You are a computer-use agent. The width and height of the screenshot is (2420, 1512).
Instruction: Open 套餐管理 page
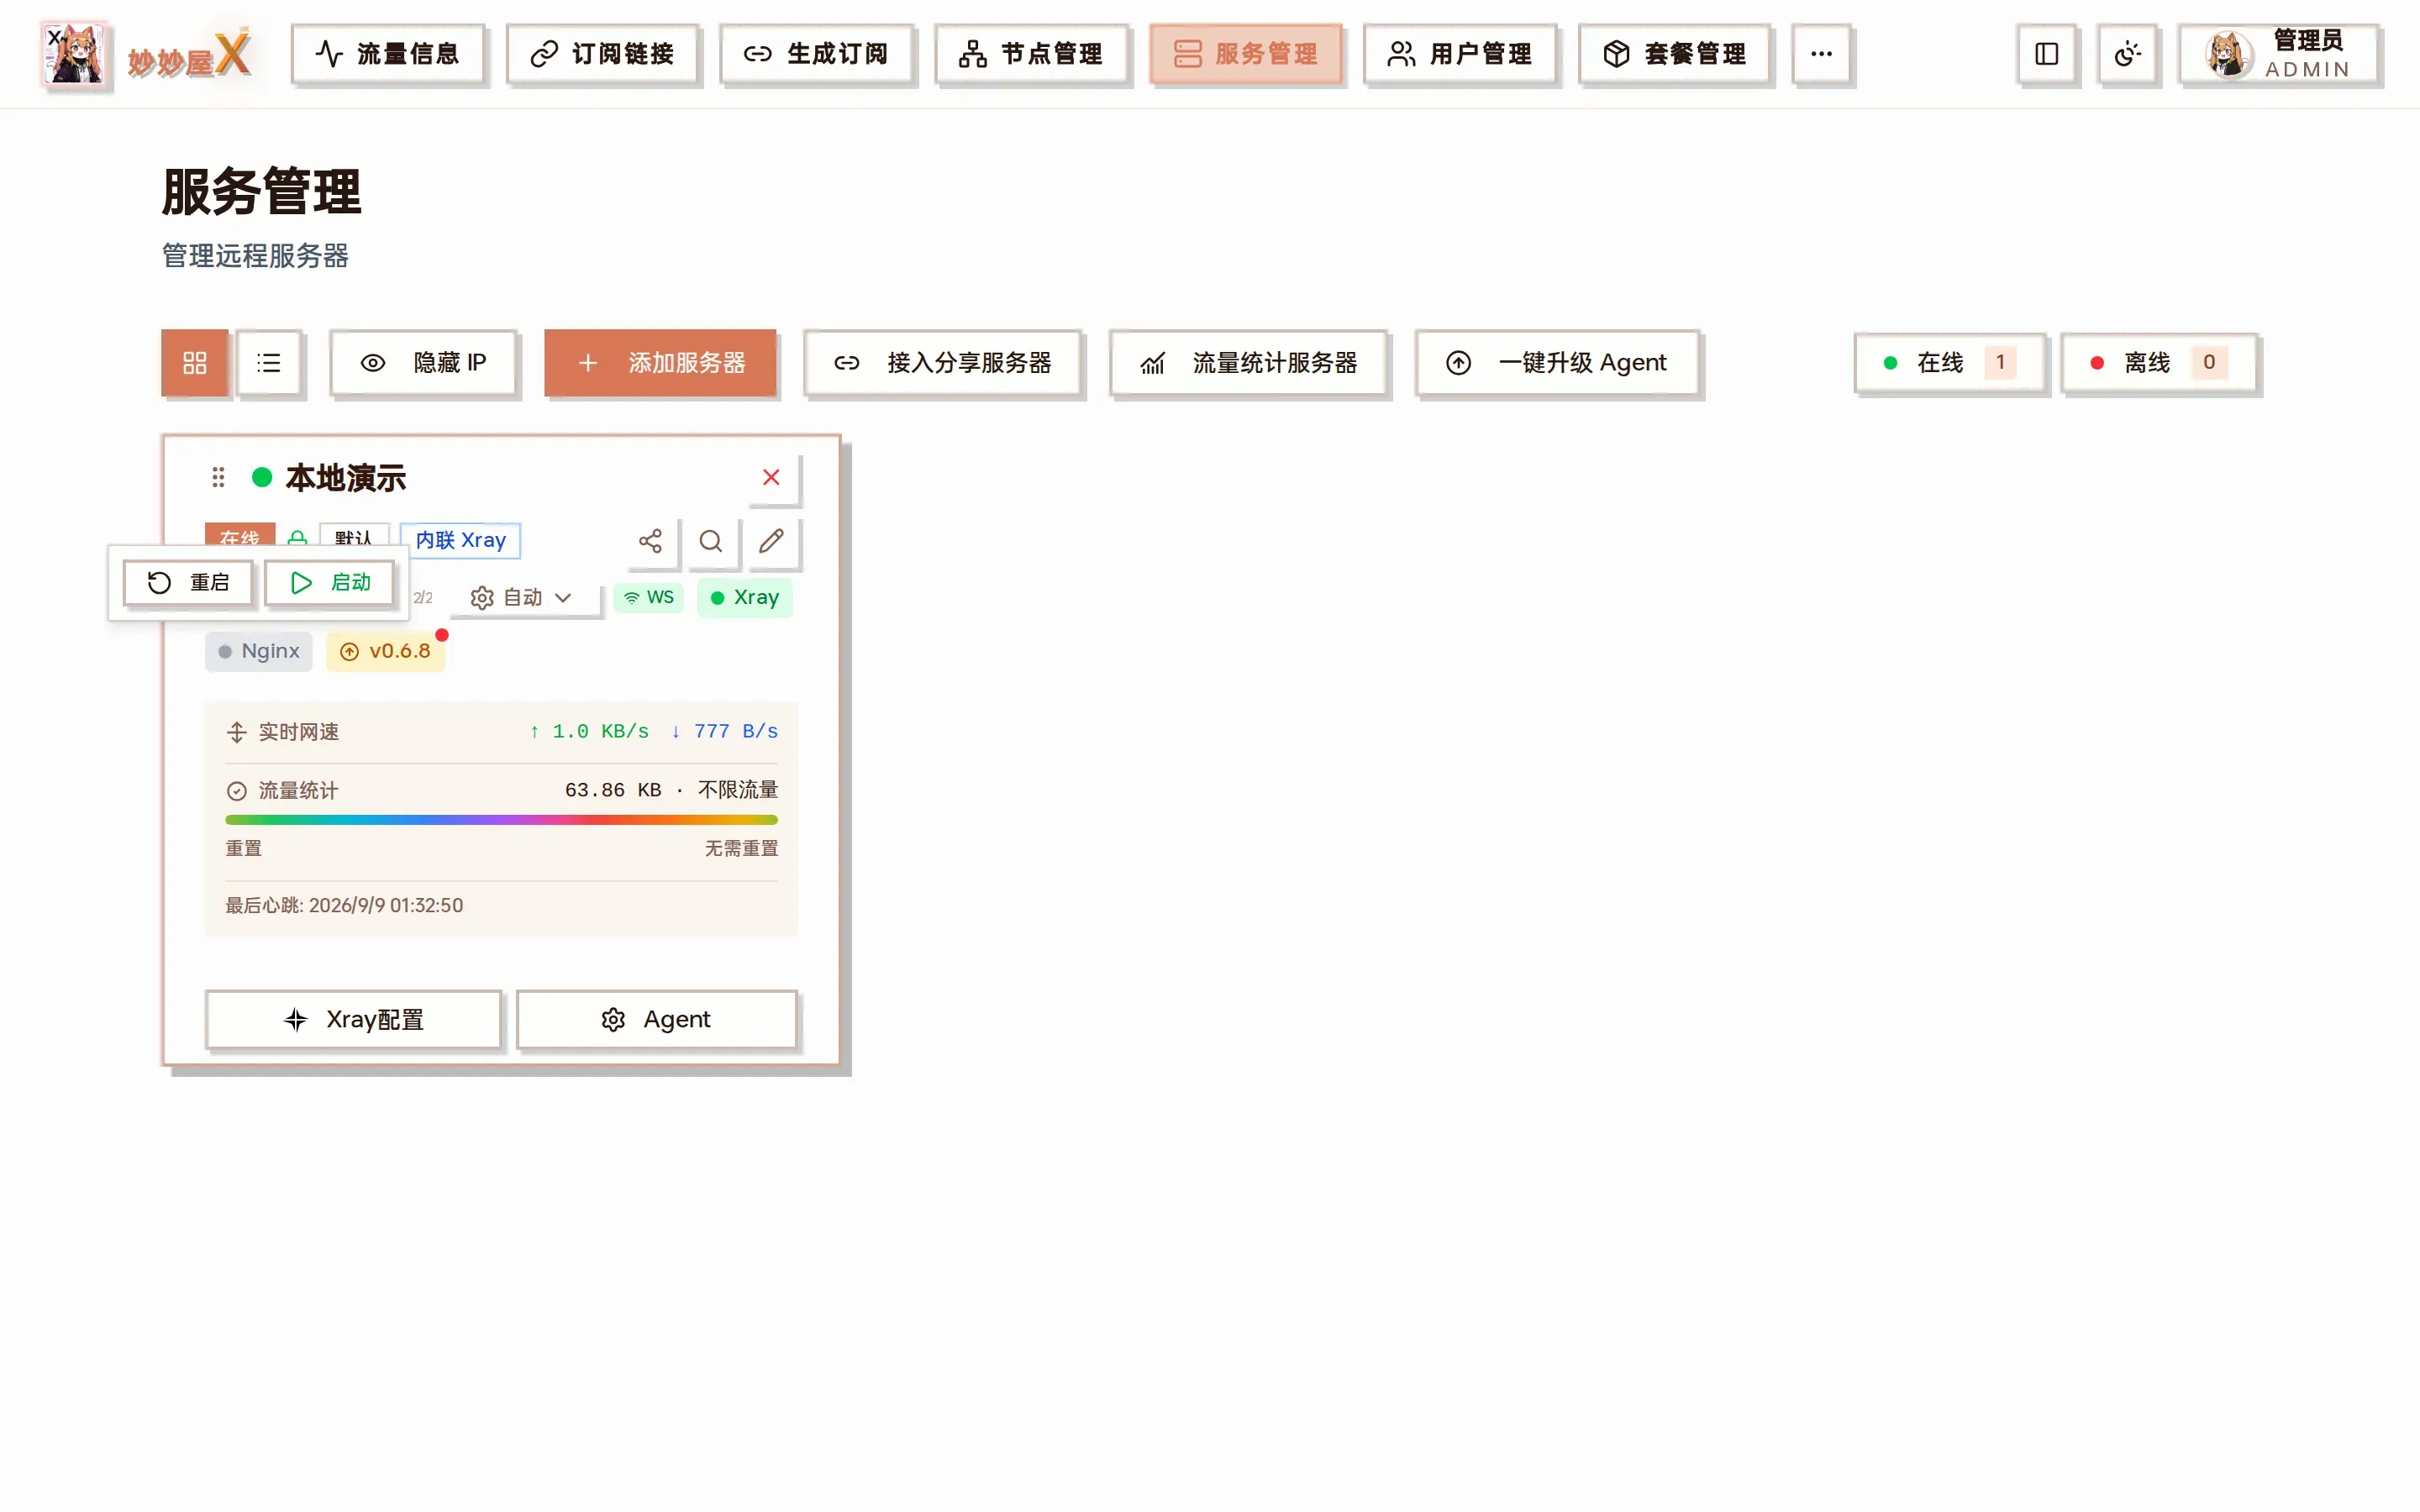[x=1674, y=54]
